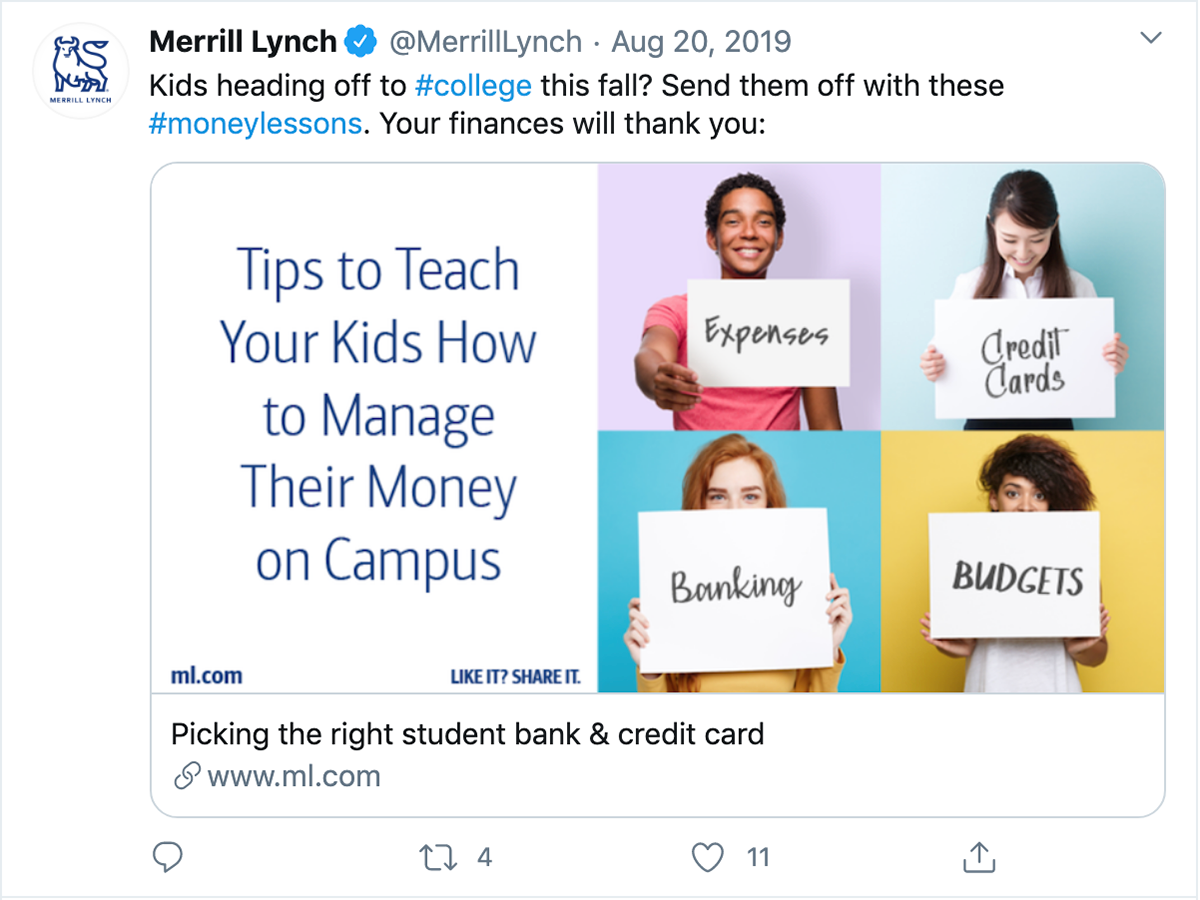Image resolution: width=1200 pixels, height=900 pixels.
Task: Open the Aug 20, 2019 timestamp
Action: 701,42
